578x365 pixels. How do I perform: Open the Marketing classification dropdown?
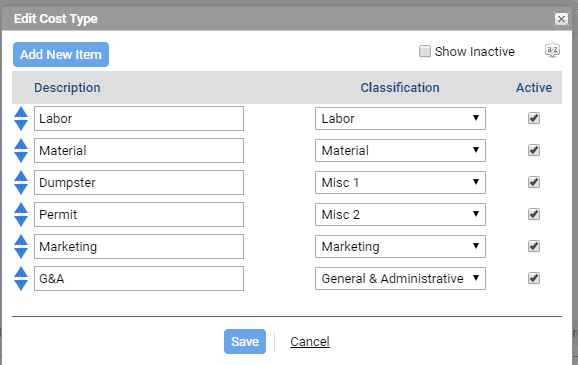pos(400,246)
